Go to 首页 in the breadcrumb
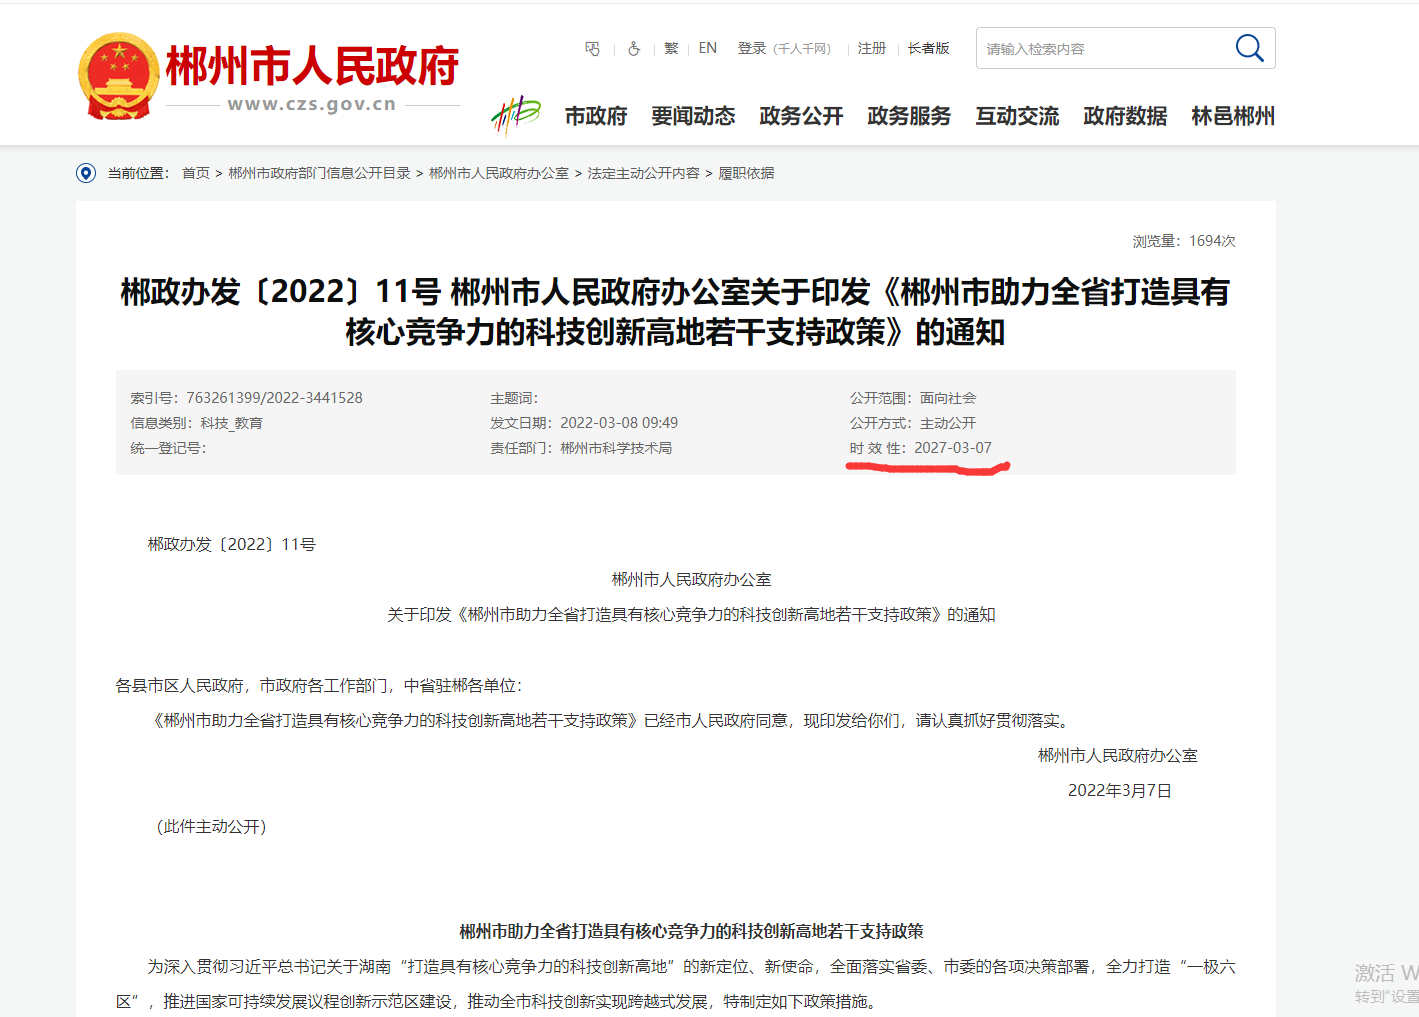 pyautogui.click(x=196, y=173)
